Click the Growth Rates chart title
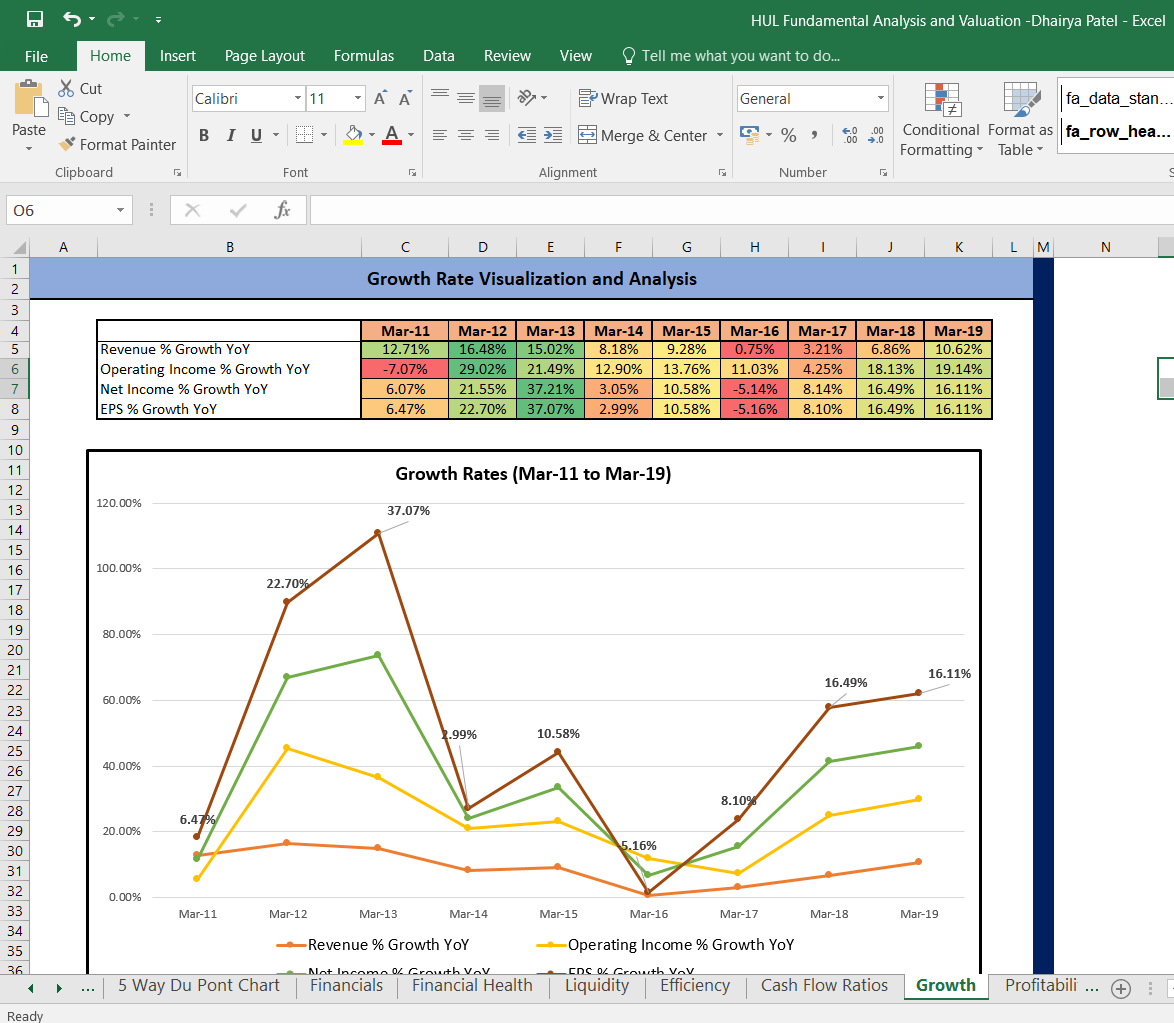The height and width of the screenshot is (1023, 1174). (x=533, y=473)
